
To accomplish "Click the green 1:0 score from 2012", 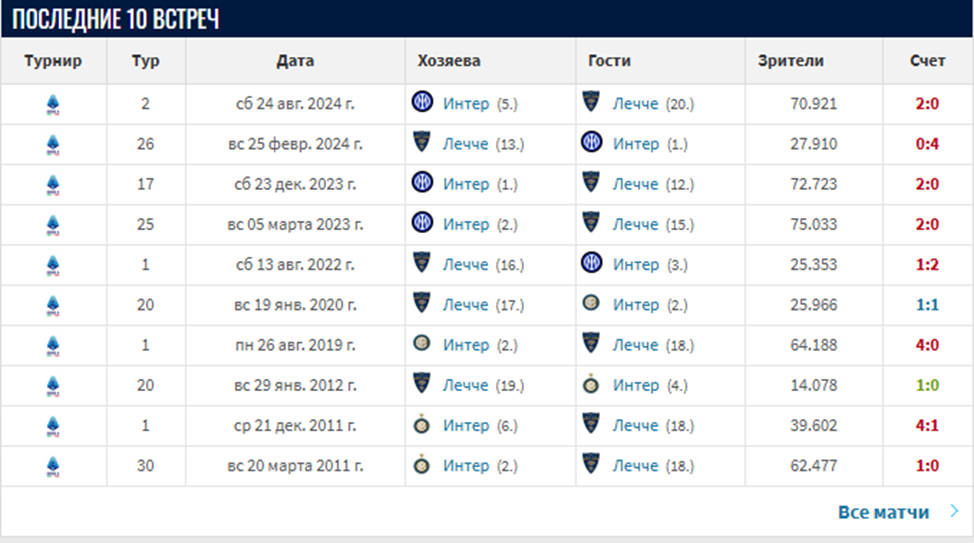I will pos(927,385).
